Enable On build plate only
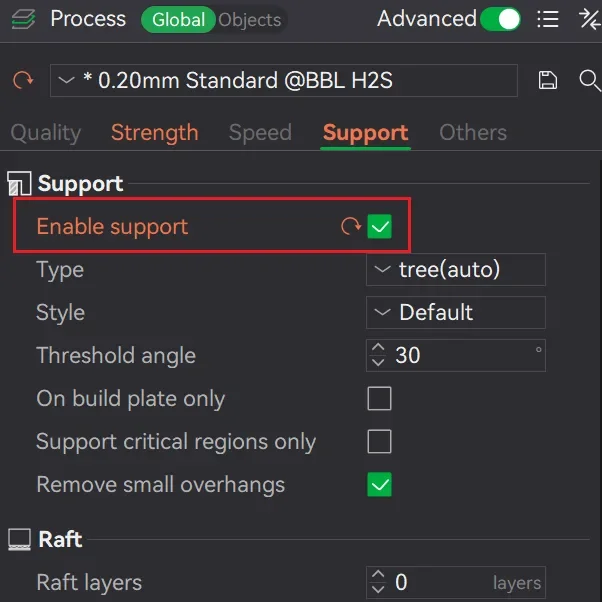The image size is (602, 602). [x=379, y=398]
